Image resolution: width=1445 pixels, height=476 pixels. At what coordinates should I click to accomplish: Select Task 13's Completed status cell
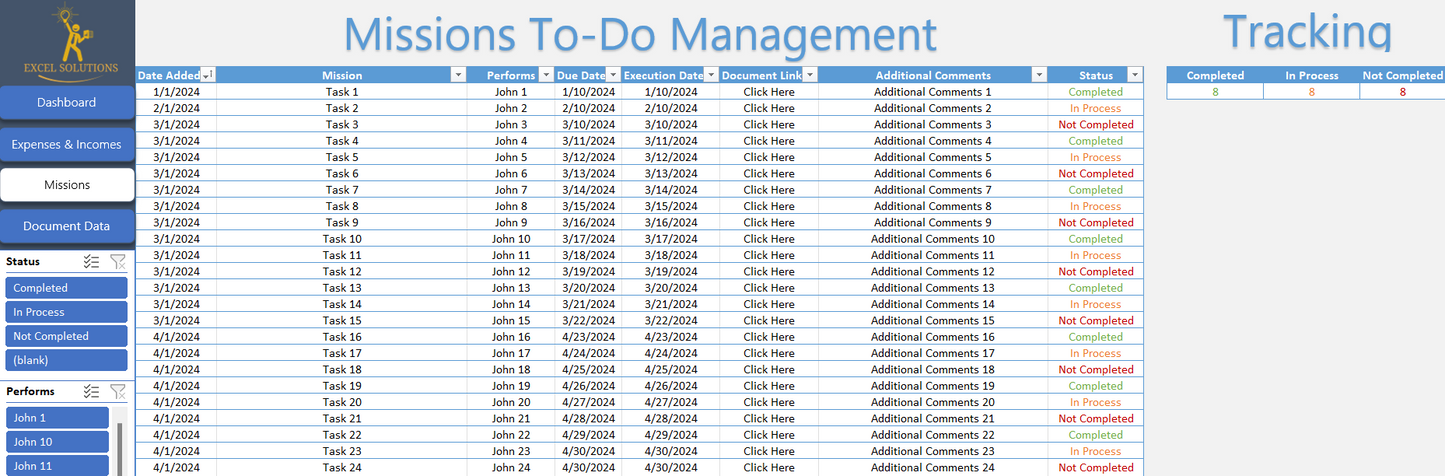coord(1096,288)
